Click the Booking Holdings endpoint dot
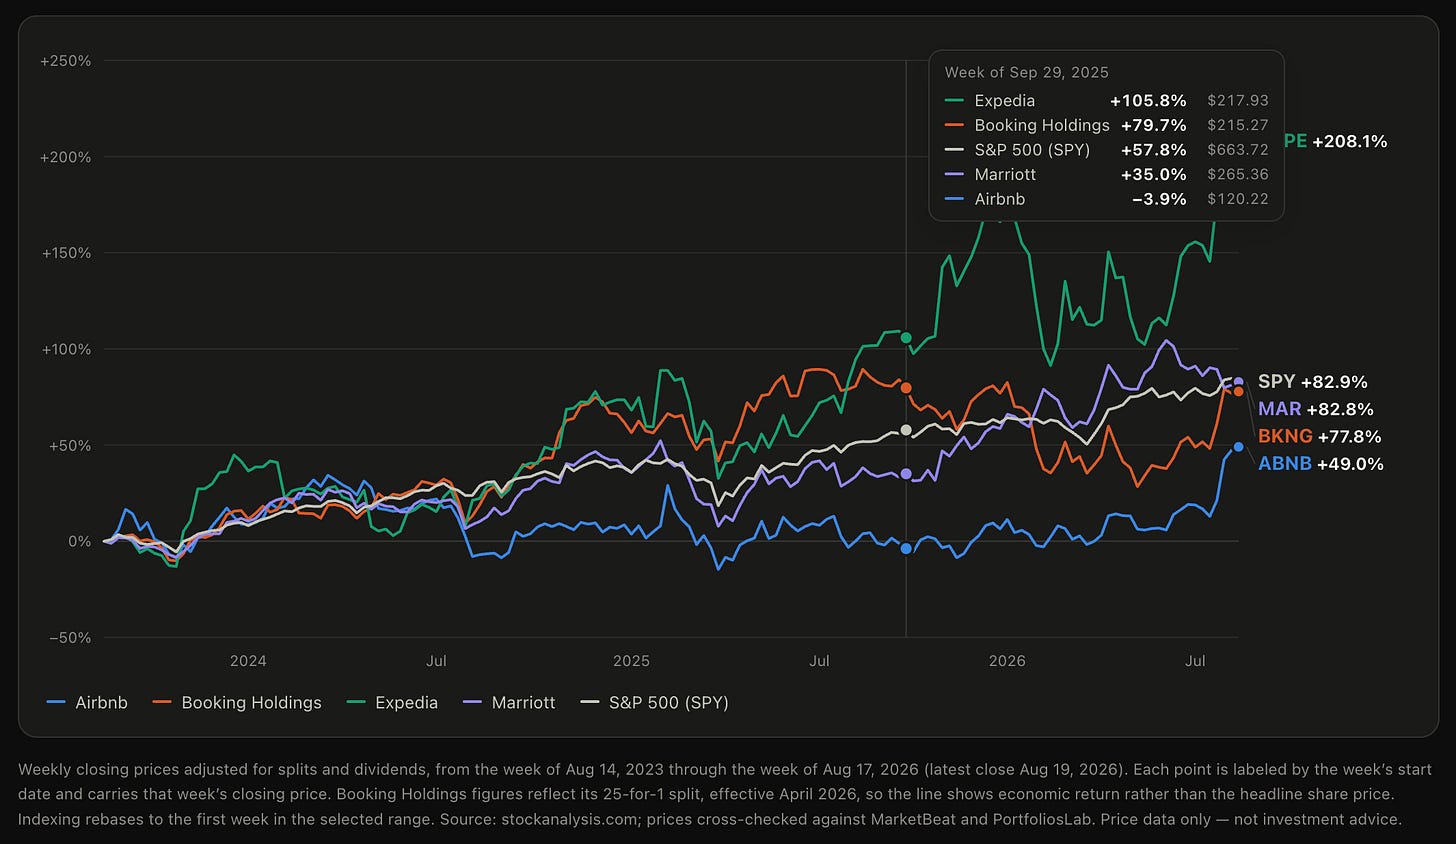Image resolution: width=1456 pixels, height=844 pixels. point(1238,391)
